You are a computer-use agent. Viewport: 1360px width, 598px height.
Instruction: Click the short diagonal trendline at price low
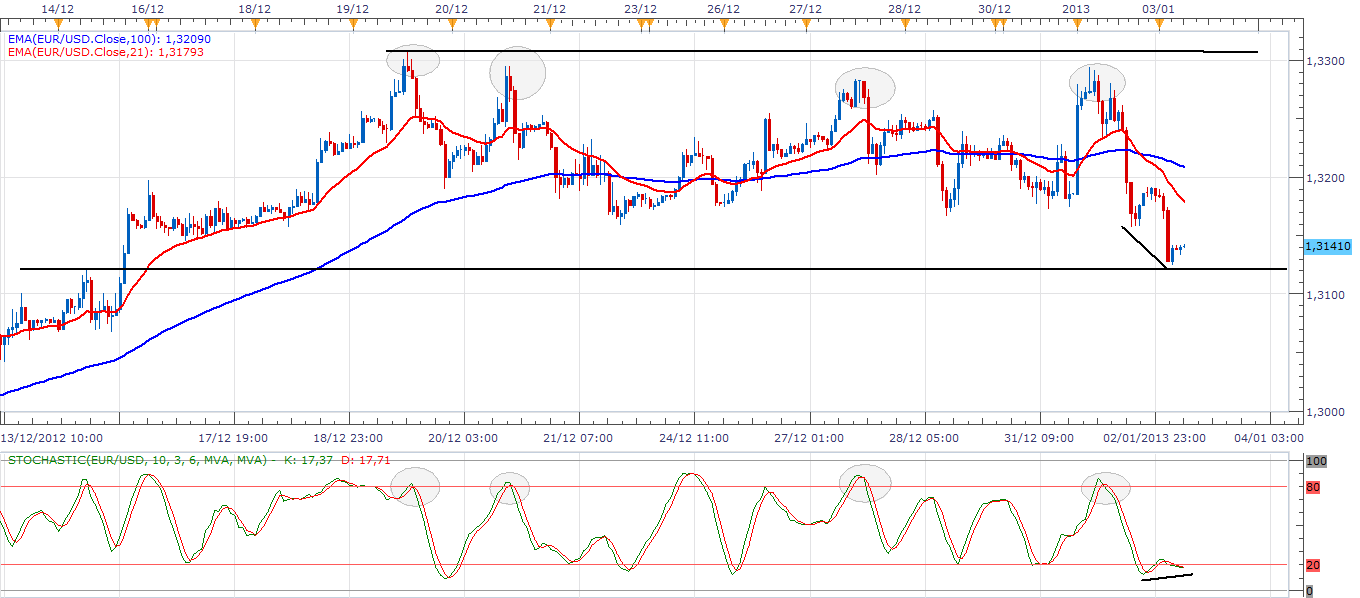[x=1143, y=246]
